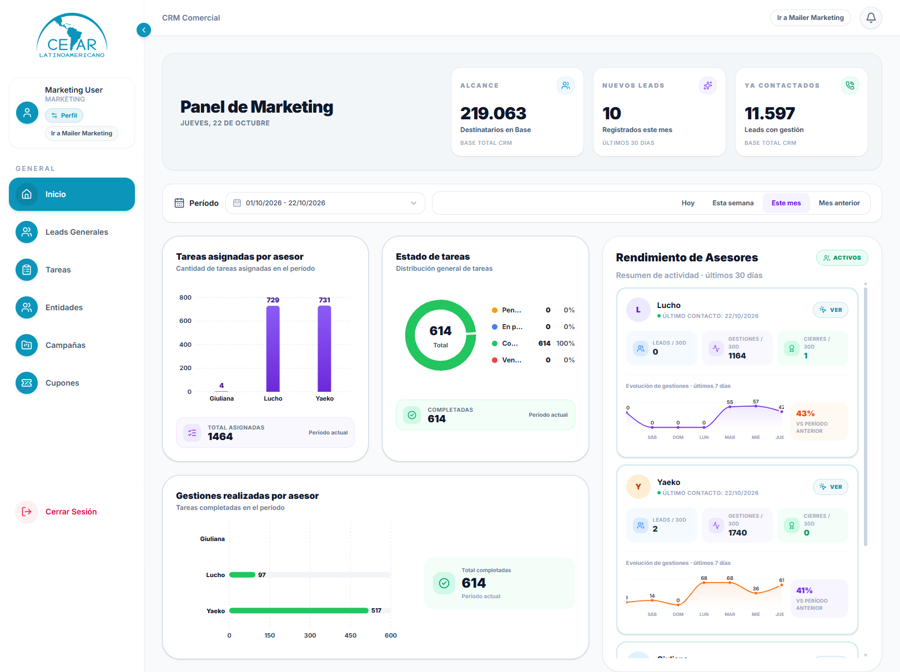Screen dimensions: 900x672
Task: Click the Cerrar Sesión logout icon
Action: coord(26,511)
